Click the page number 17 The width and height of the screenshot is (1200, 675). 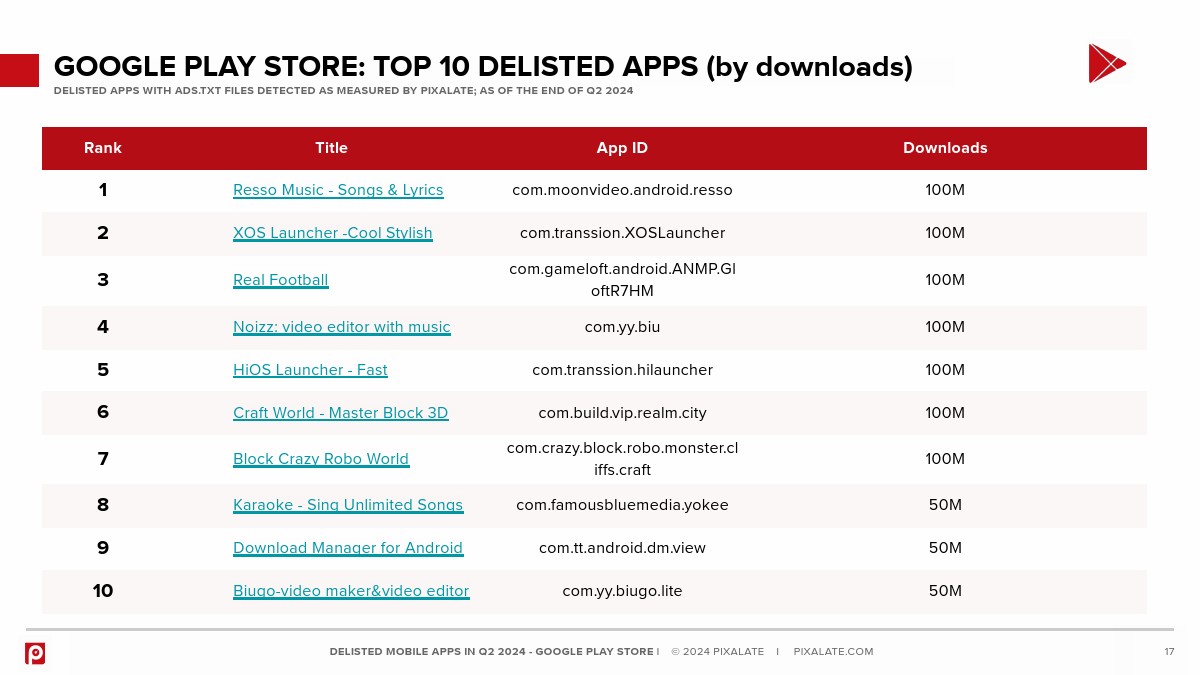[x=1169, y=652]
